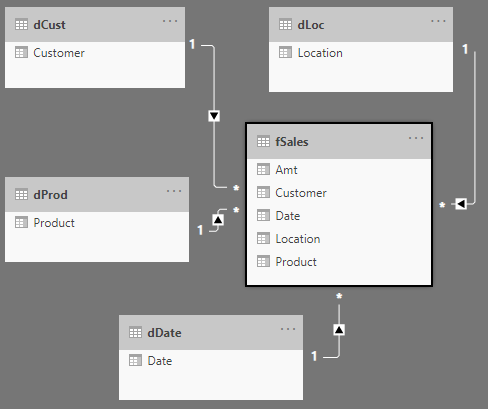Select the Location field in dLoc table
This screenshot has height=409, width=488.
[x=361, y=53]
